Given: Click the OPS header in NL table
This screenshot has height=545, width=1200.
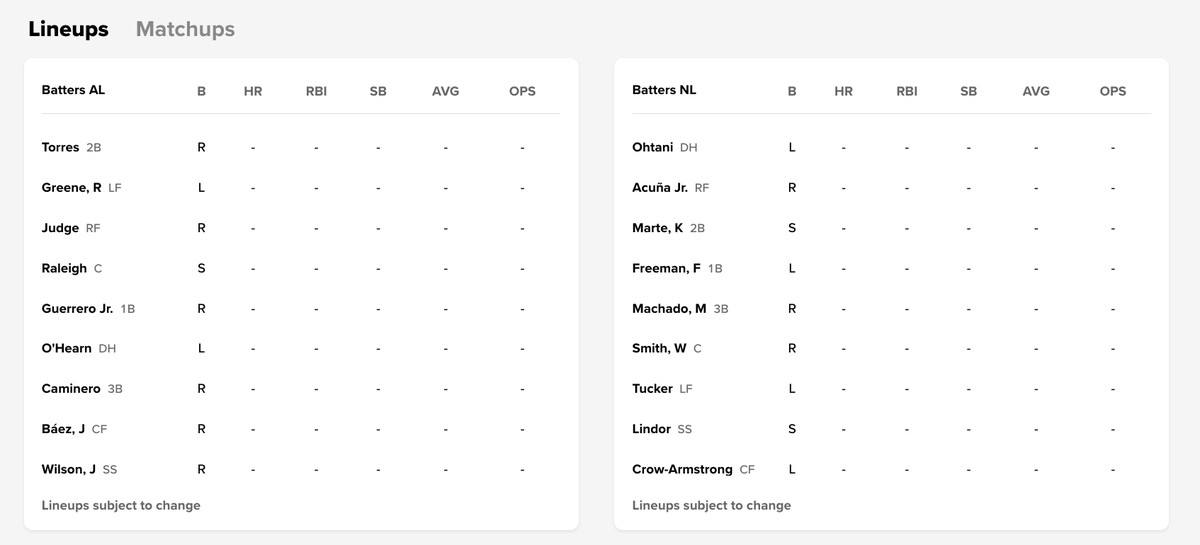Looking at the screenshot, I should [1113, 91].
